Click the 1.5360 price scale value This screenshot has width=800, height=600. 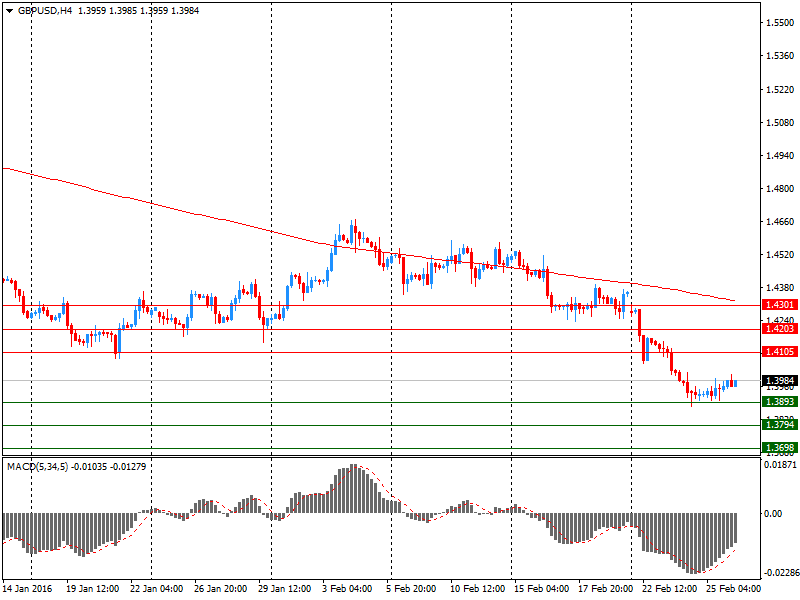pos(781,56)
